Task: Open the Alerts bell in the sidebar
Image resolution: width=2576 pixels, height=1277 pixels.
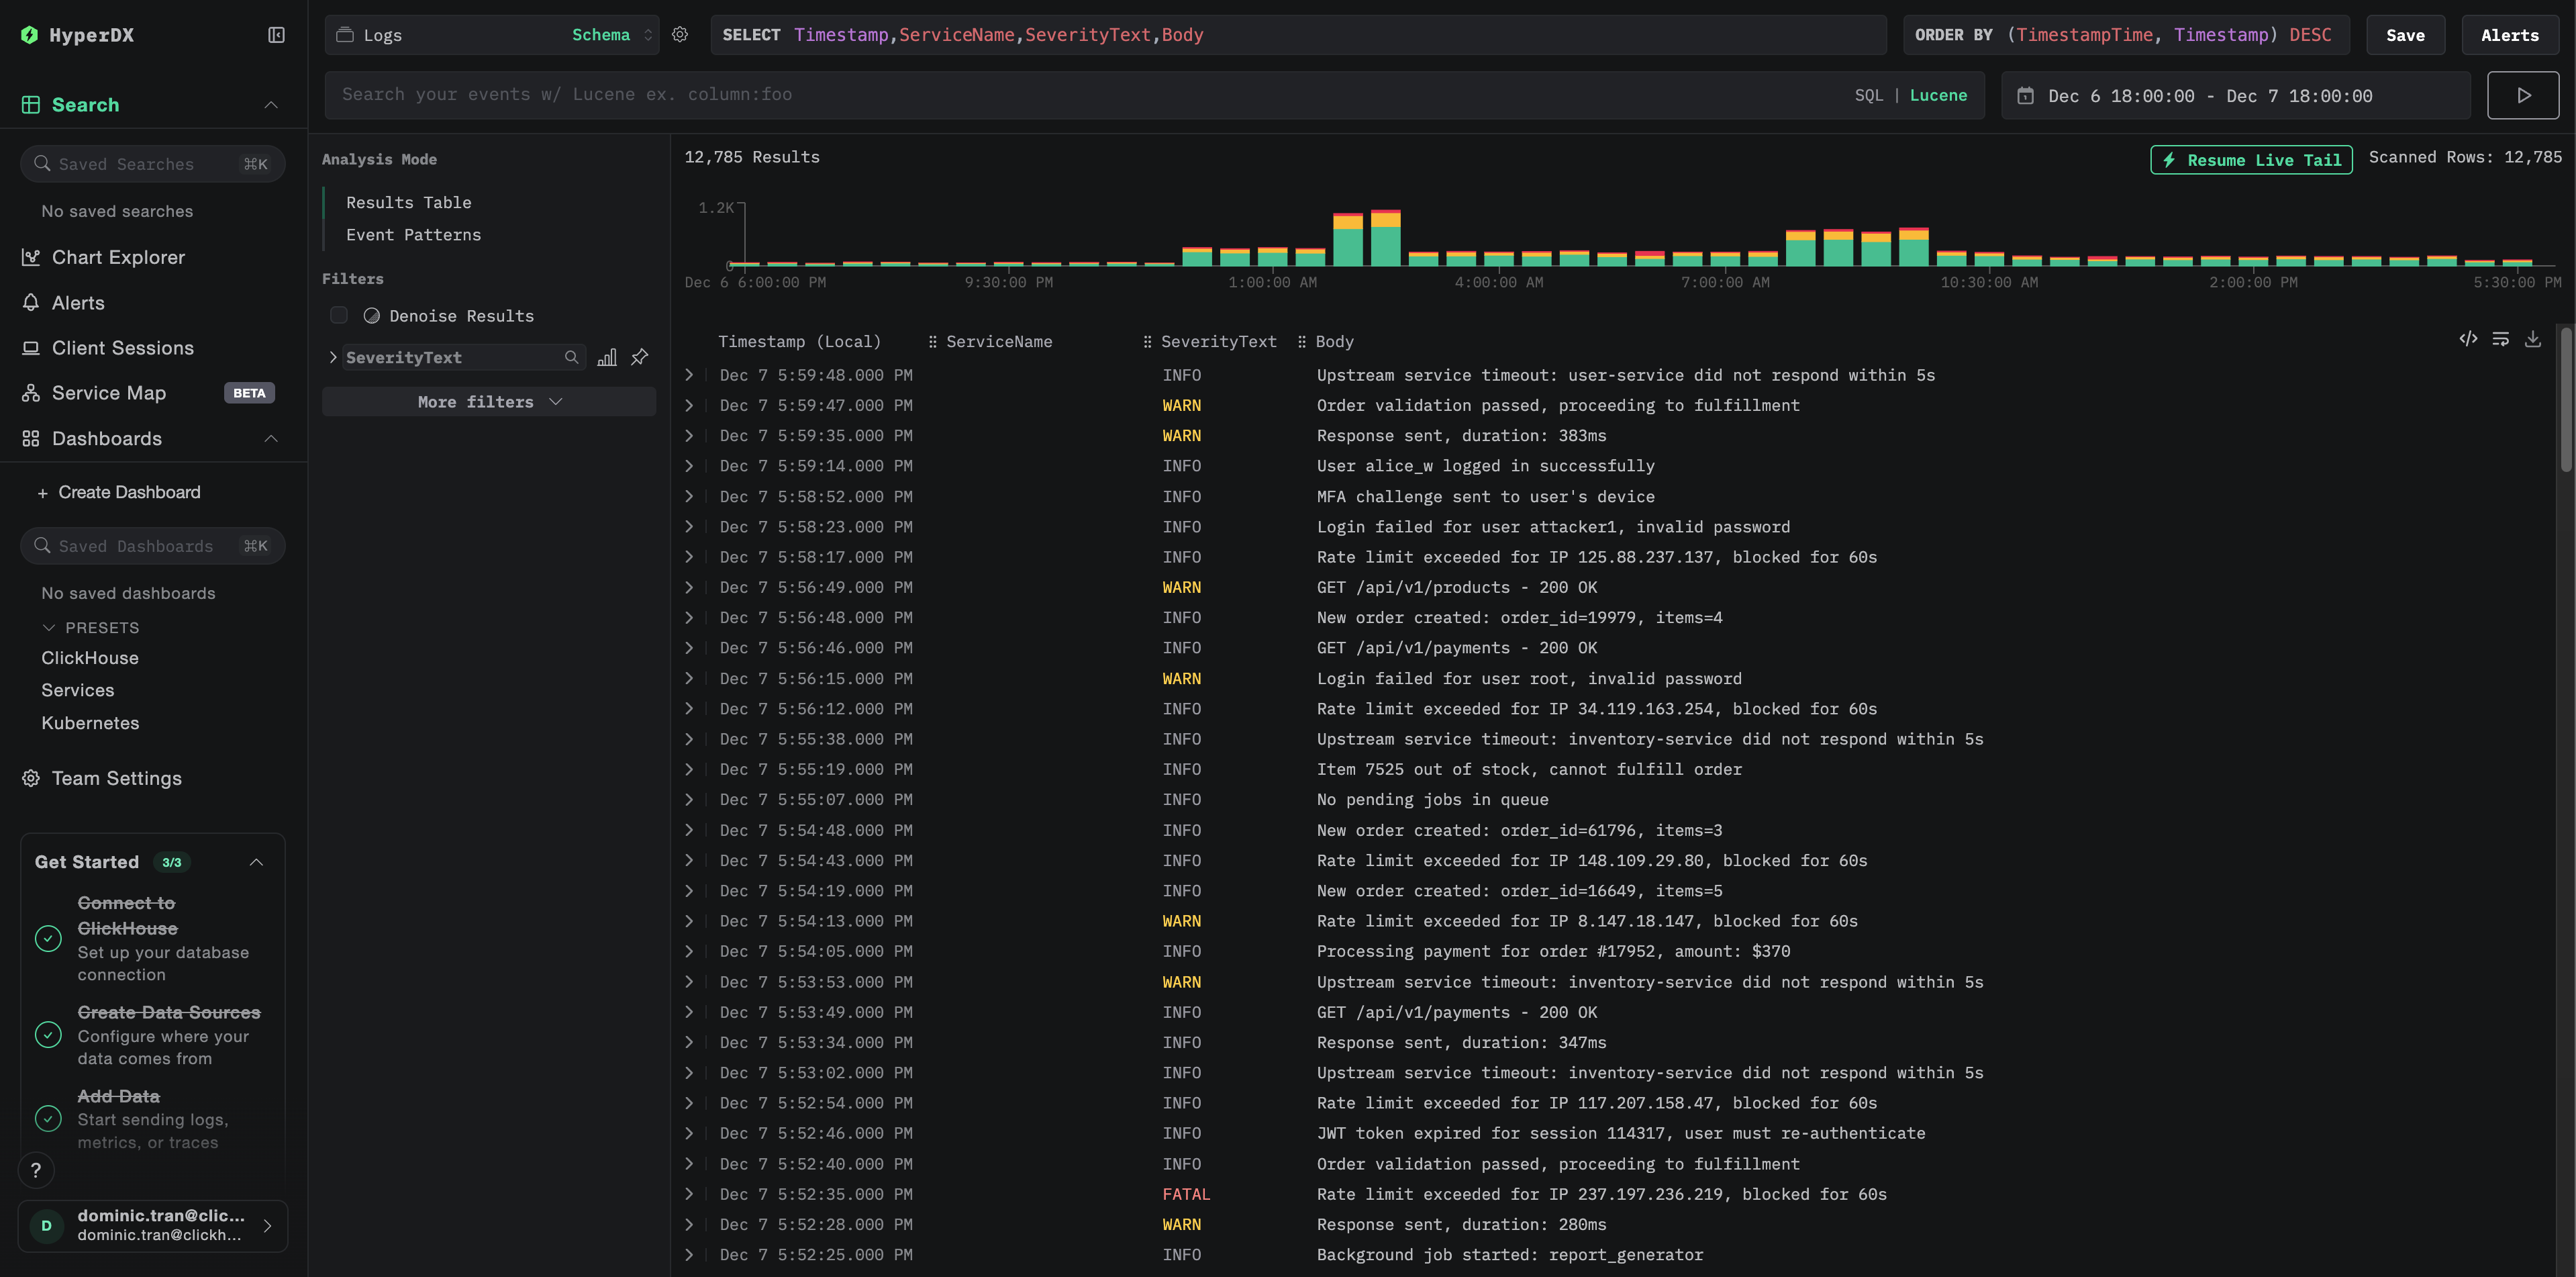Action: coord(77,303)
